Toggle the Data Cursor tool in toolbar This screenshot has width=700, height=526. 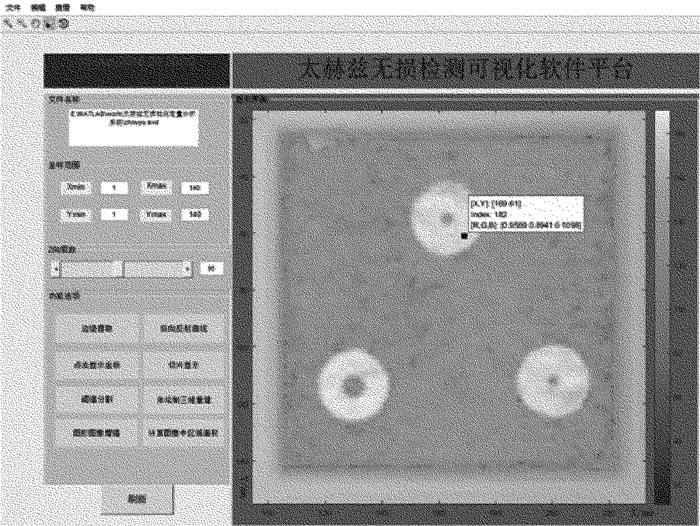pyautogui.click(x=48, y=22)
